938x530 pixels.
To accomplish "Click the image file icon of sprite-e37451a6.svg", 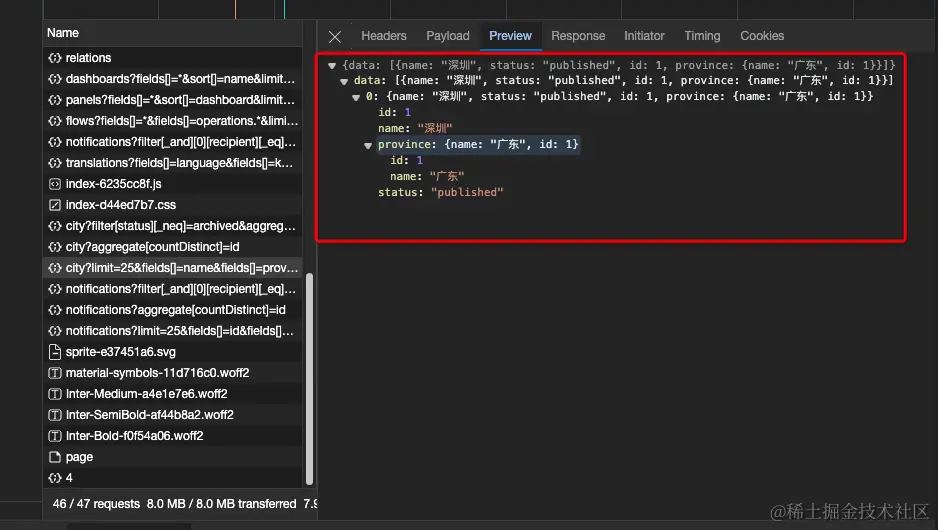I will tap(54, 352).
